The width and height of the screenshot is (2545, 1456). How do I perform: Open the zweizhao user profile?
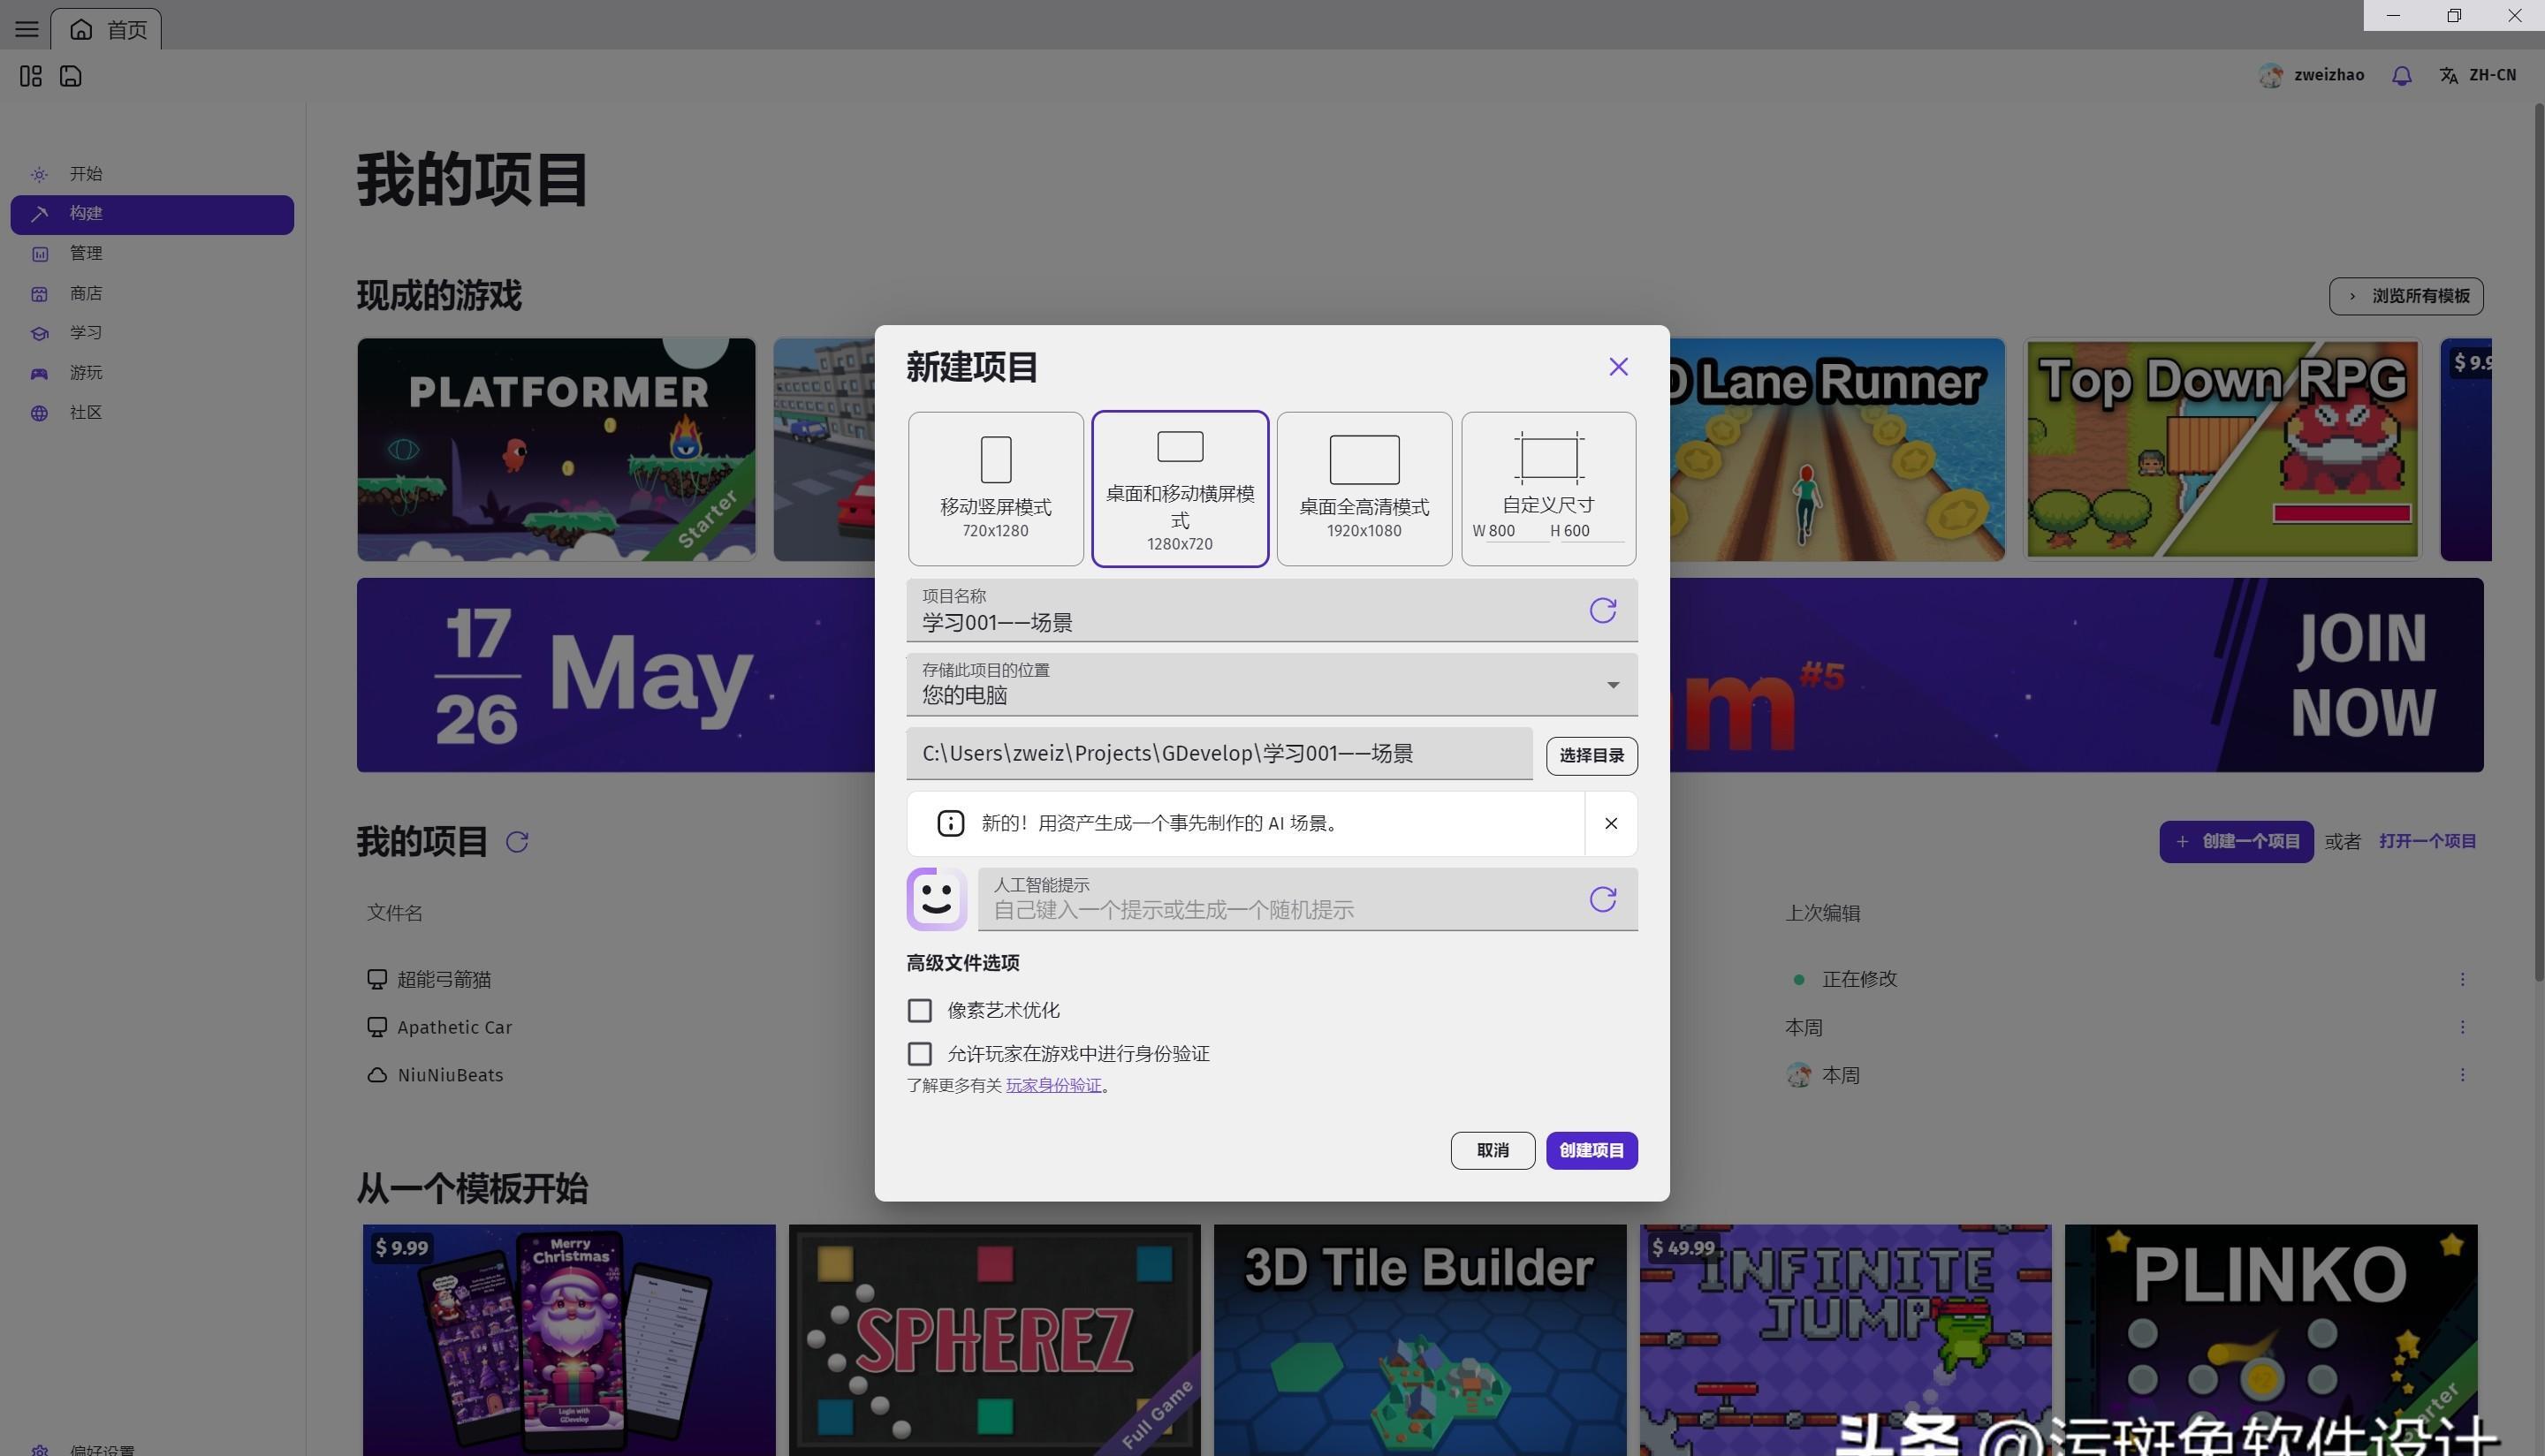click(2311, 75)
